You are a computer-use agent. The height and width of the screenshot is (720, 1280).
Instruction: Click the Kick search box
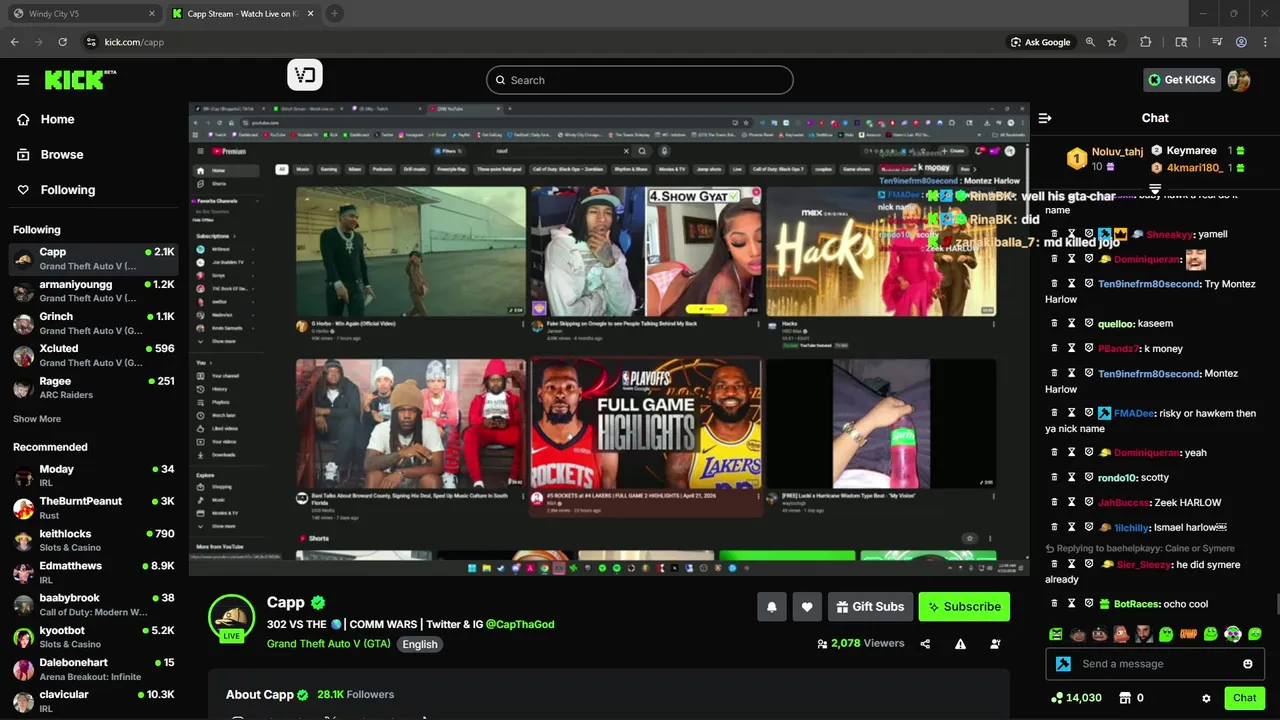click(640, 80)
